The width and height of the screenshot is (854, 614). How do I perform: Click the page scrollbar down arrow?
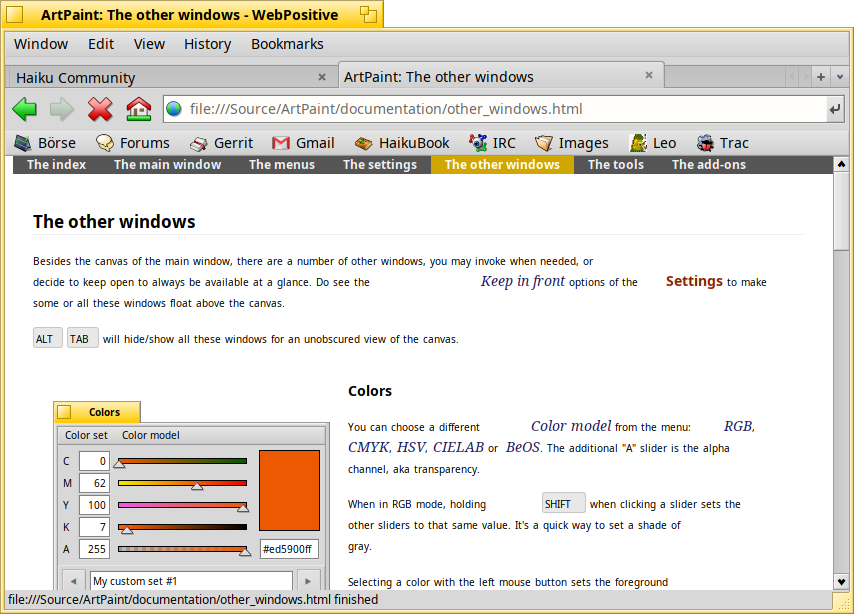click(x=841, y=581)
